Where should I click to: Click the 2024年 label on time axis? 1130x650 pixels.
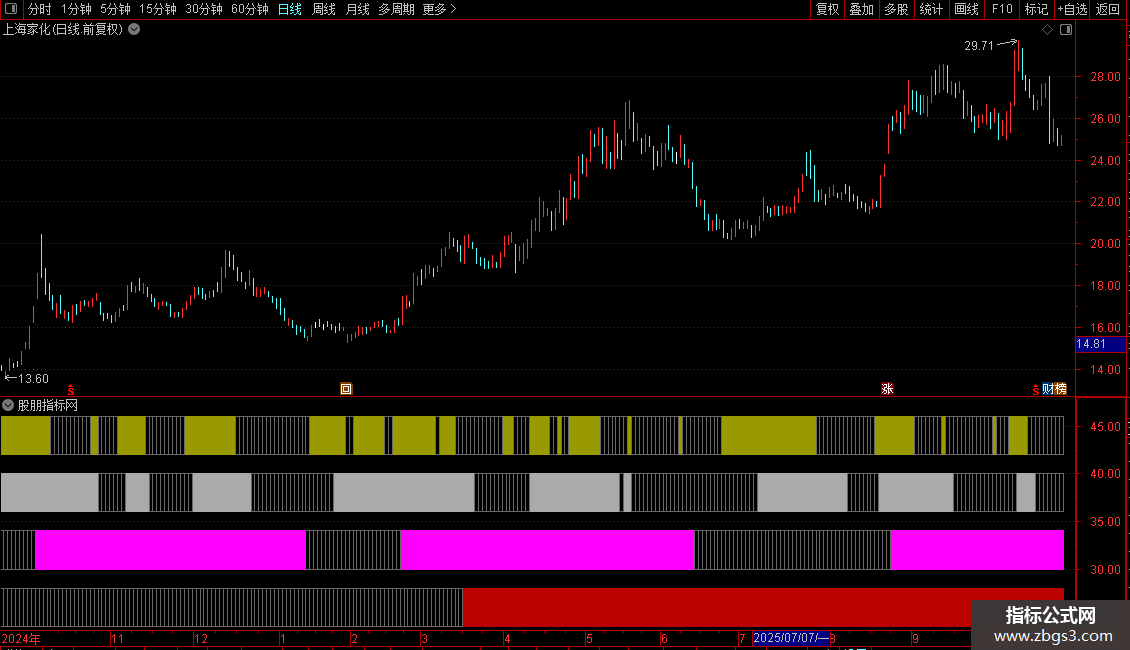tap(21, 638)
